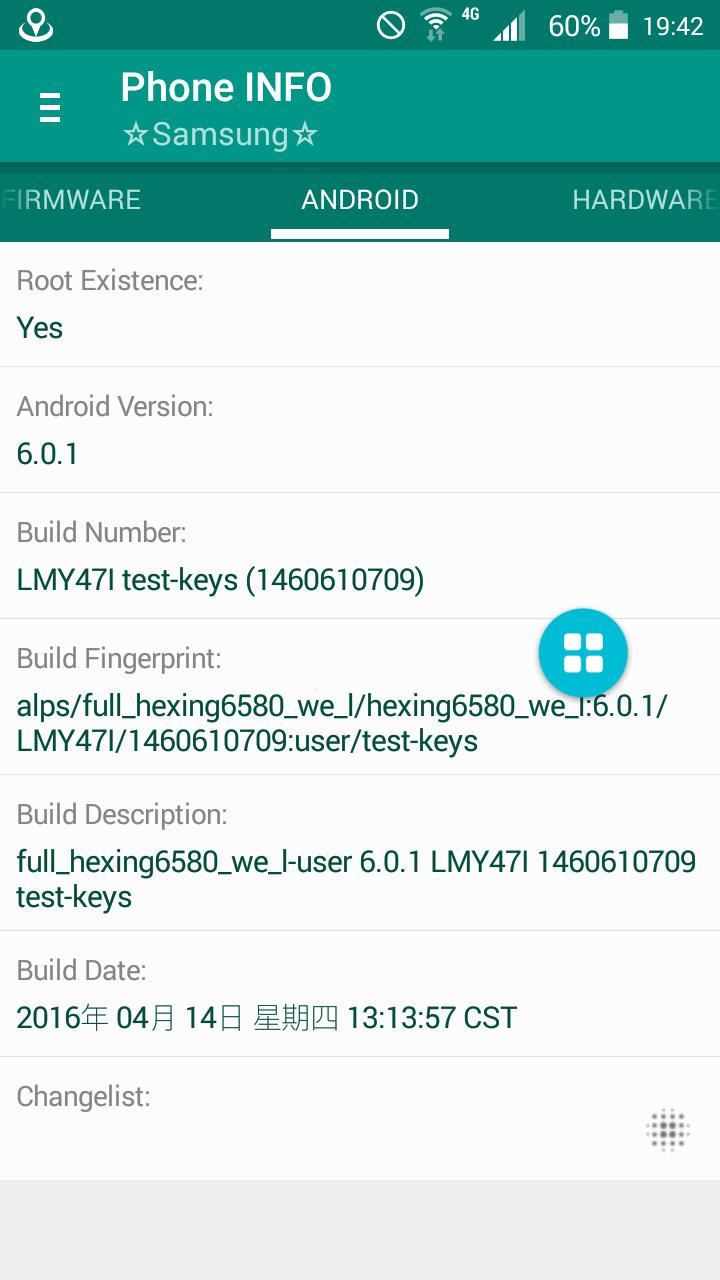Tap the Changelist row label
The height and width of the screenshot is (1280, 720).
click(x=84, y=1097)
